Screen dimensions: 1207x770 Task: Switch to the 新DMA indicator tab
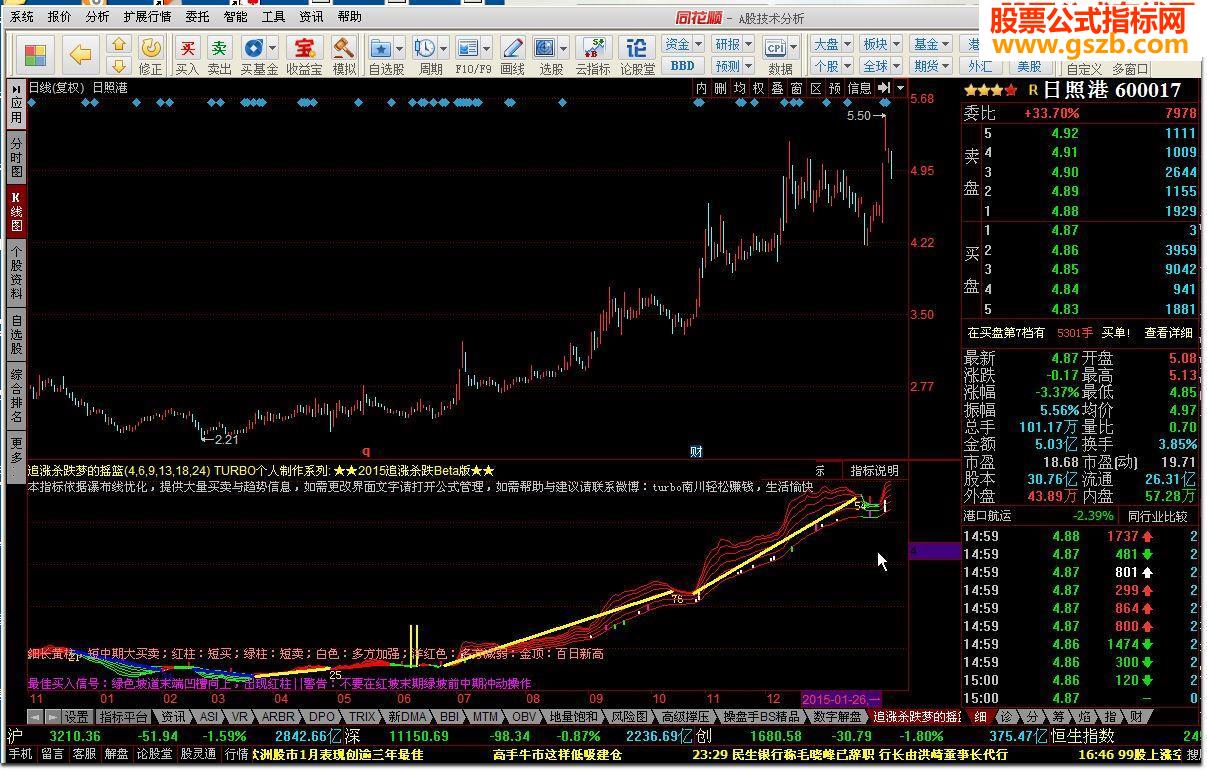[408, 717]
